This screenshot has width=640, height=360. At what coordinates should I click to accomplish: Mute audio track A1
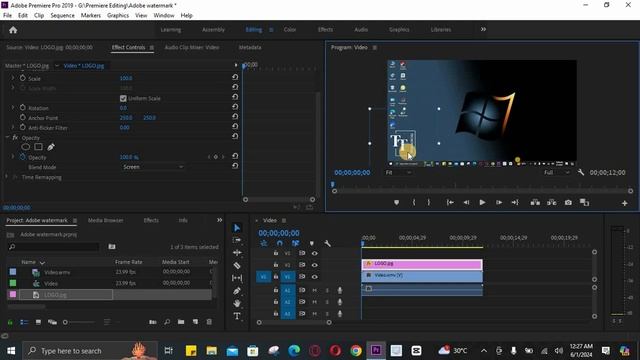coord(314,290)
